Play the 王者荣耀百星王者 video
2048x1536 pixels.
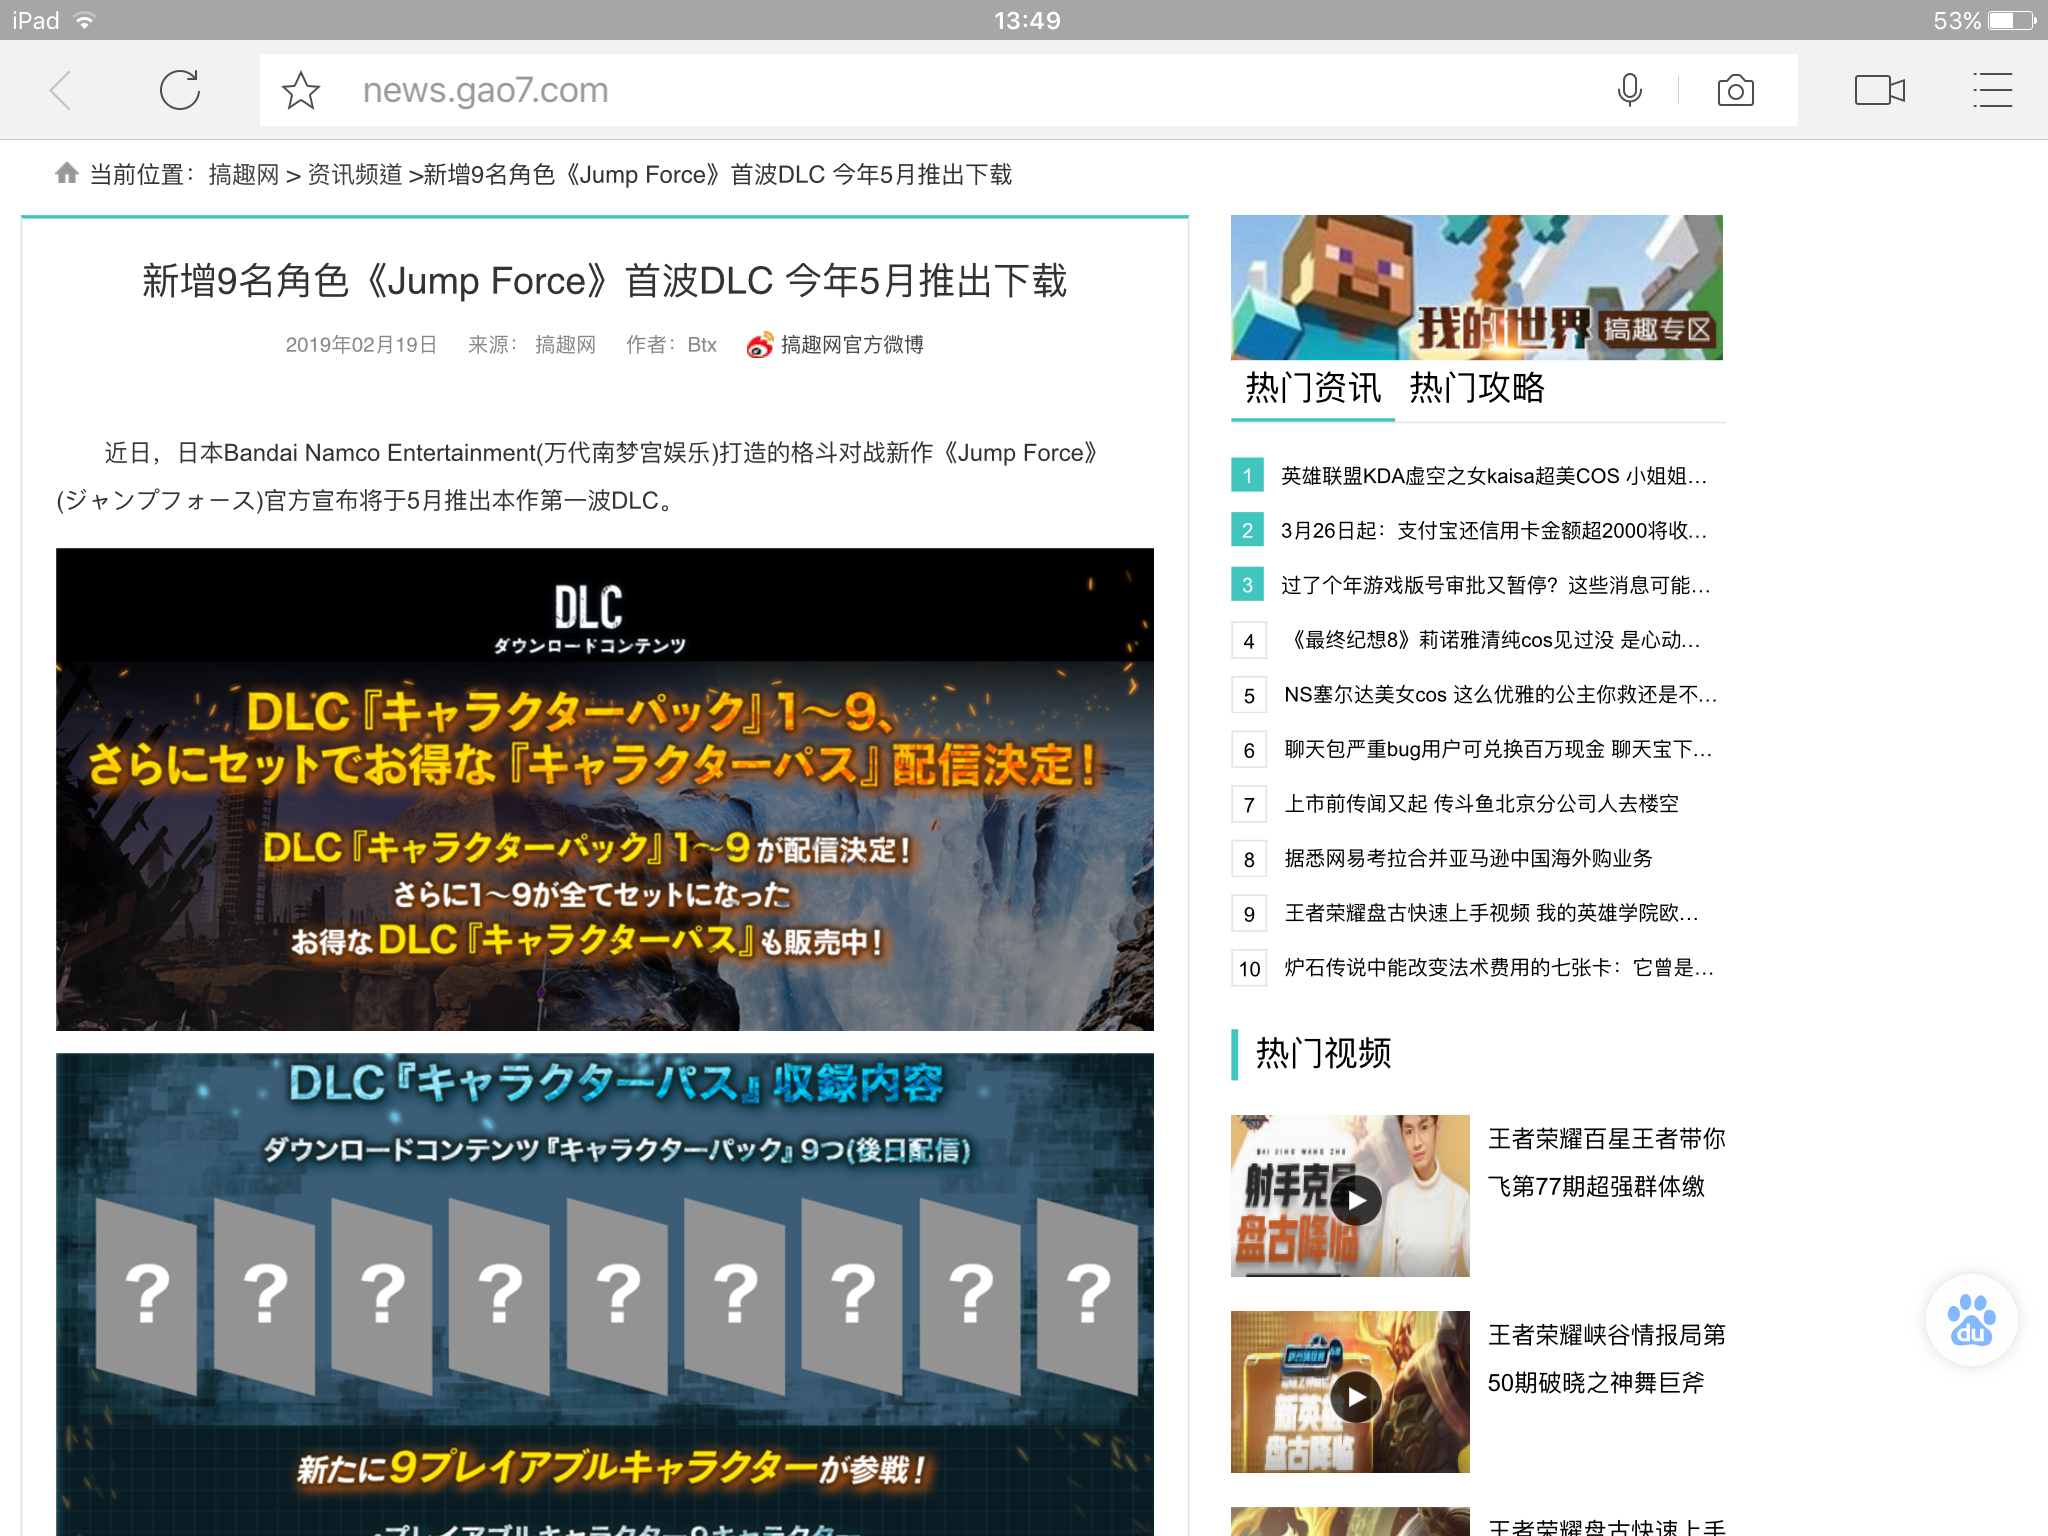pyautogui.click(x=1355, y=1200)
